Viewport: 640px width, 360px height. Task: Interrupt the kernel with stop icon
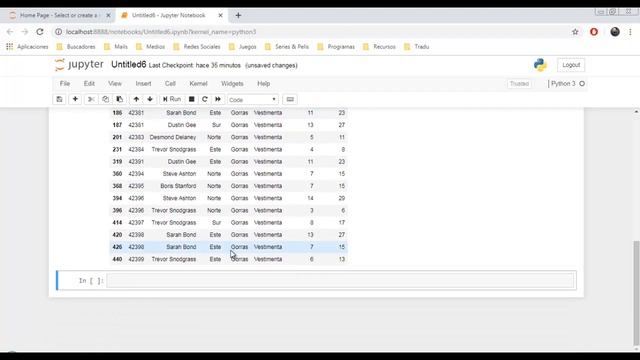pyautogui.click(x=191, y=99)
